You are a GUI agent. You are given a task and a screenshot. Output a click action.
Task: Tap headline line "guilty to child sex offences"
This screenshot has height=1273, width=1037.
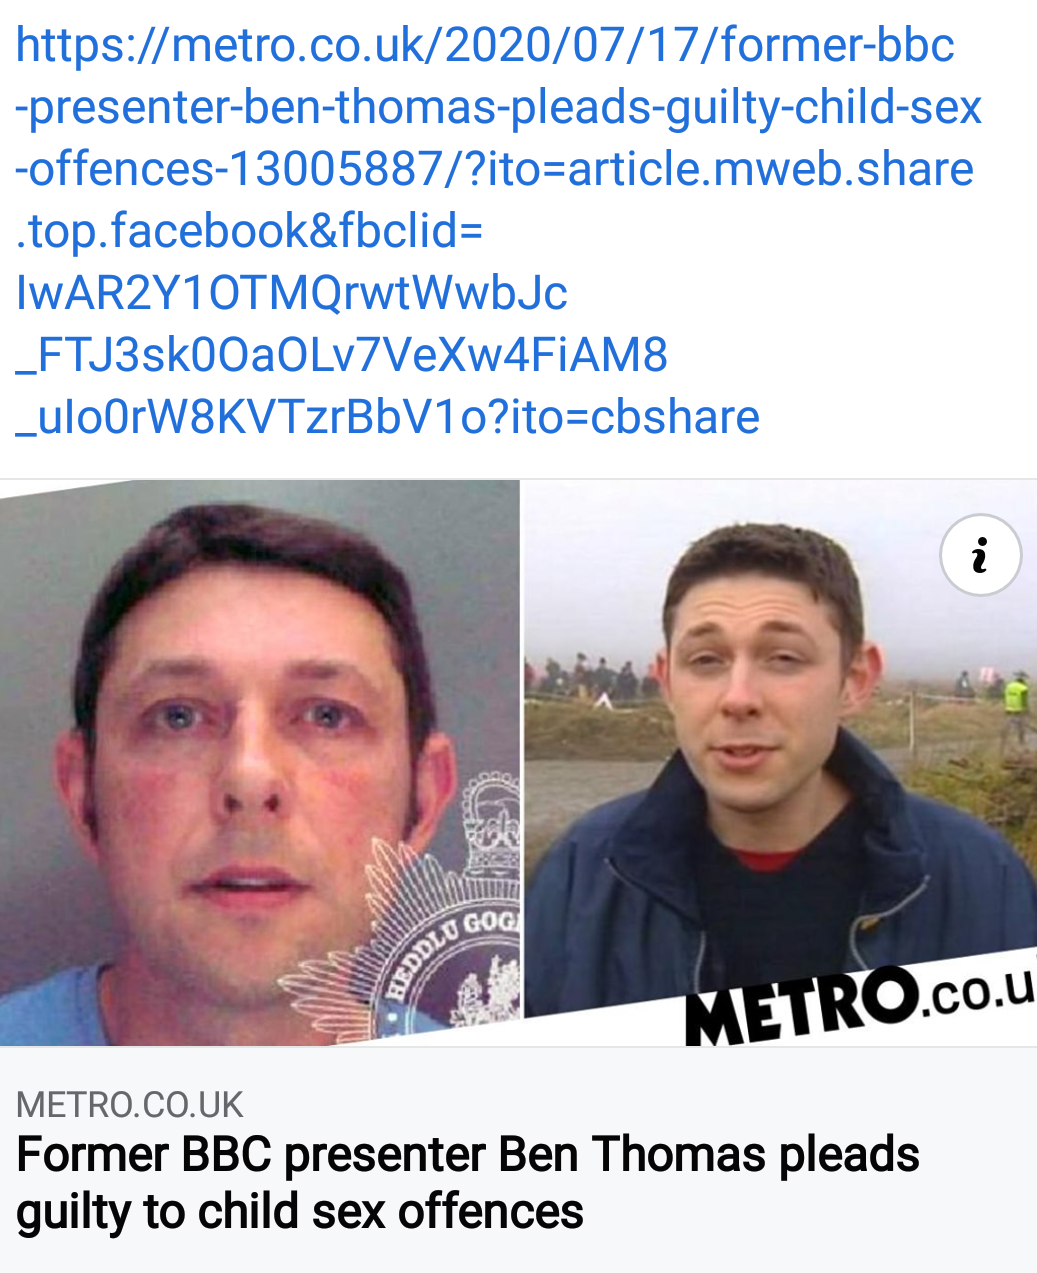click(x=300, y=1212)
